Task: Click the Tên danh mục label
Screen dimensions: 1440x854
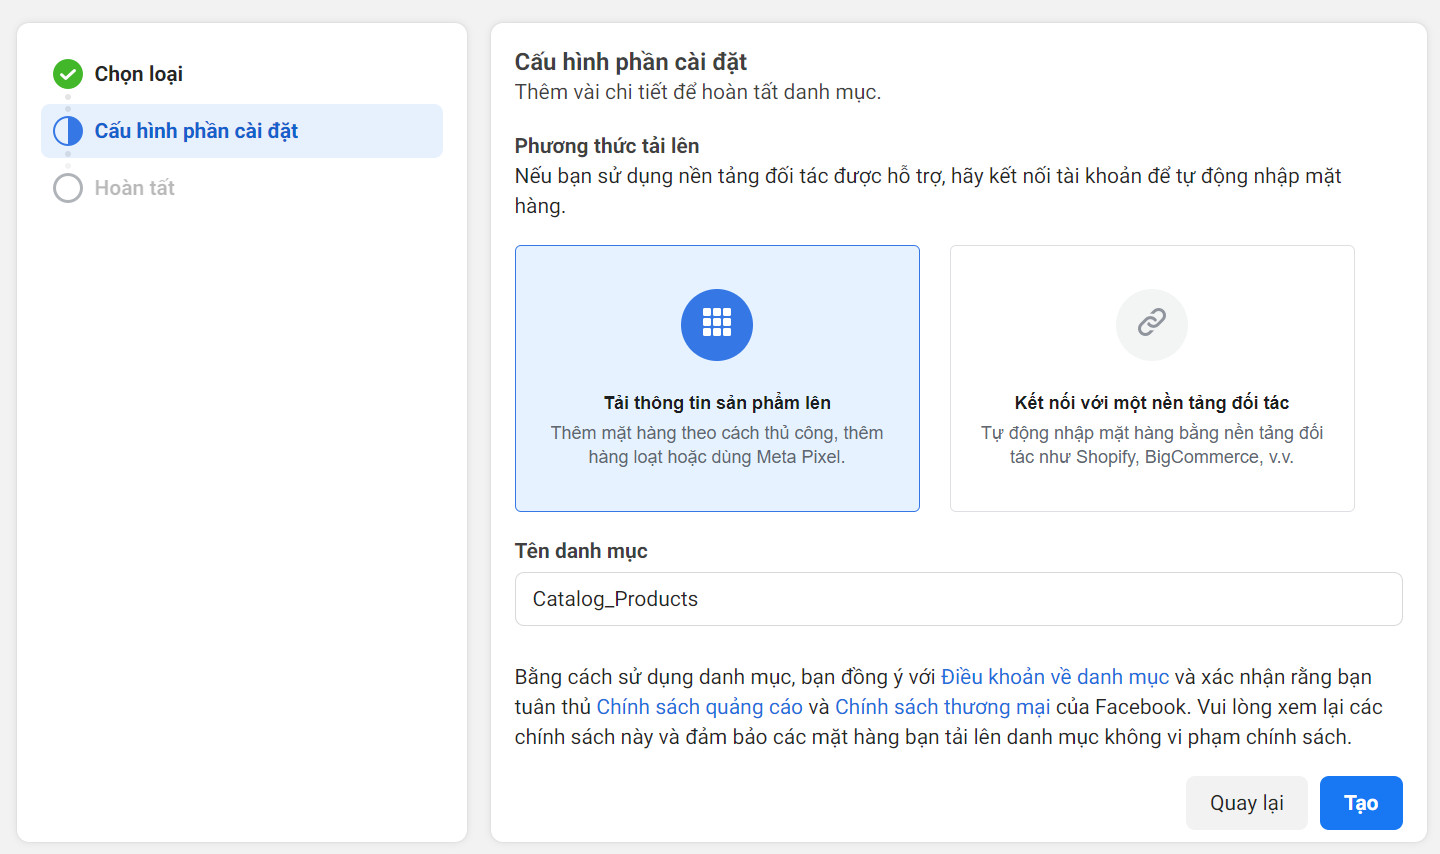Action: pos(581,551)
